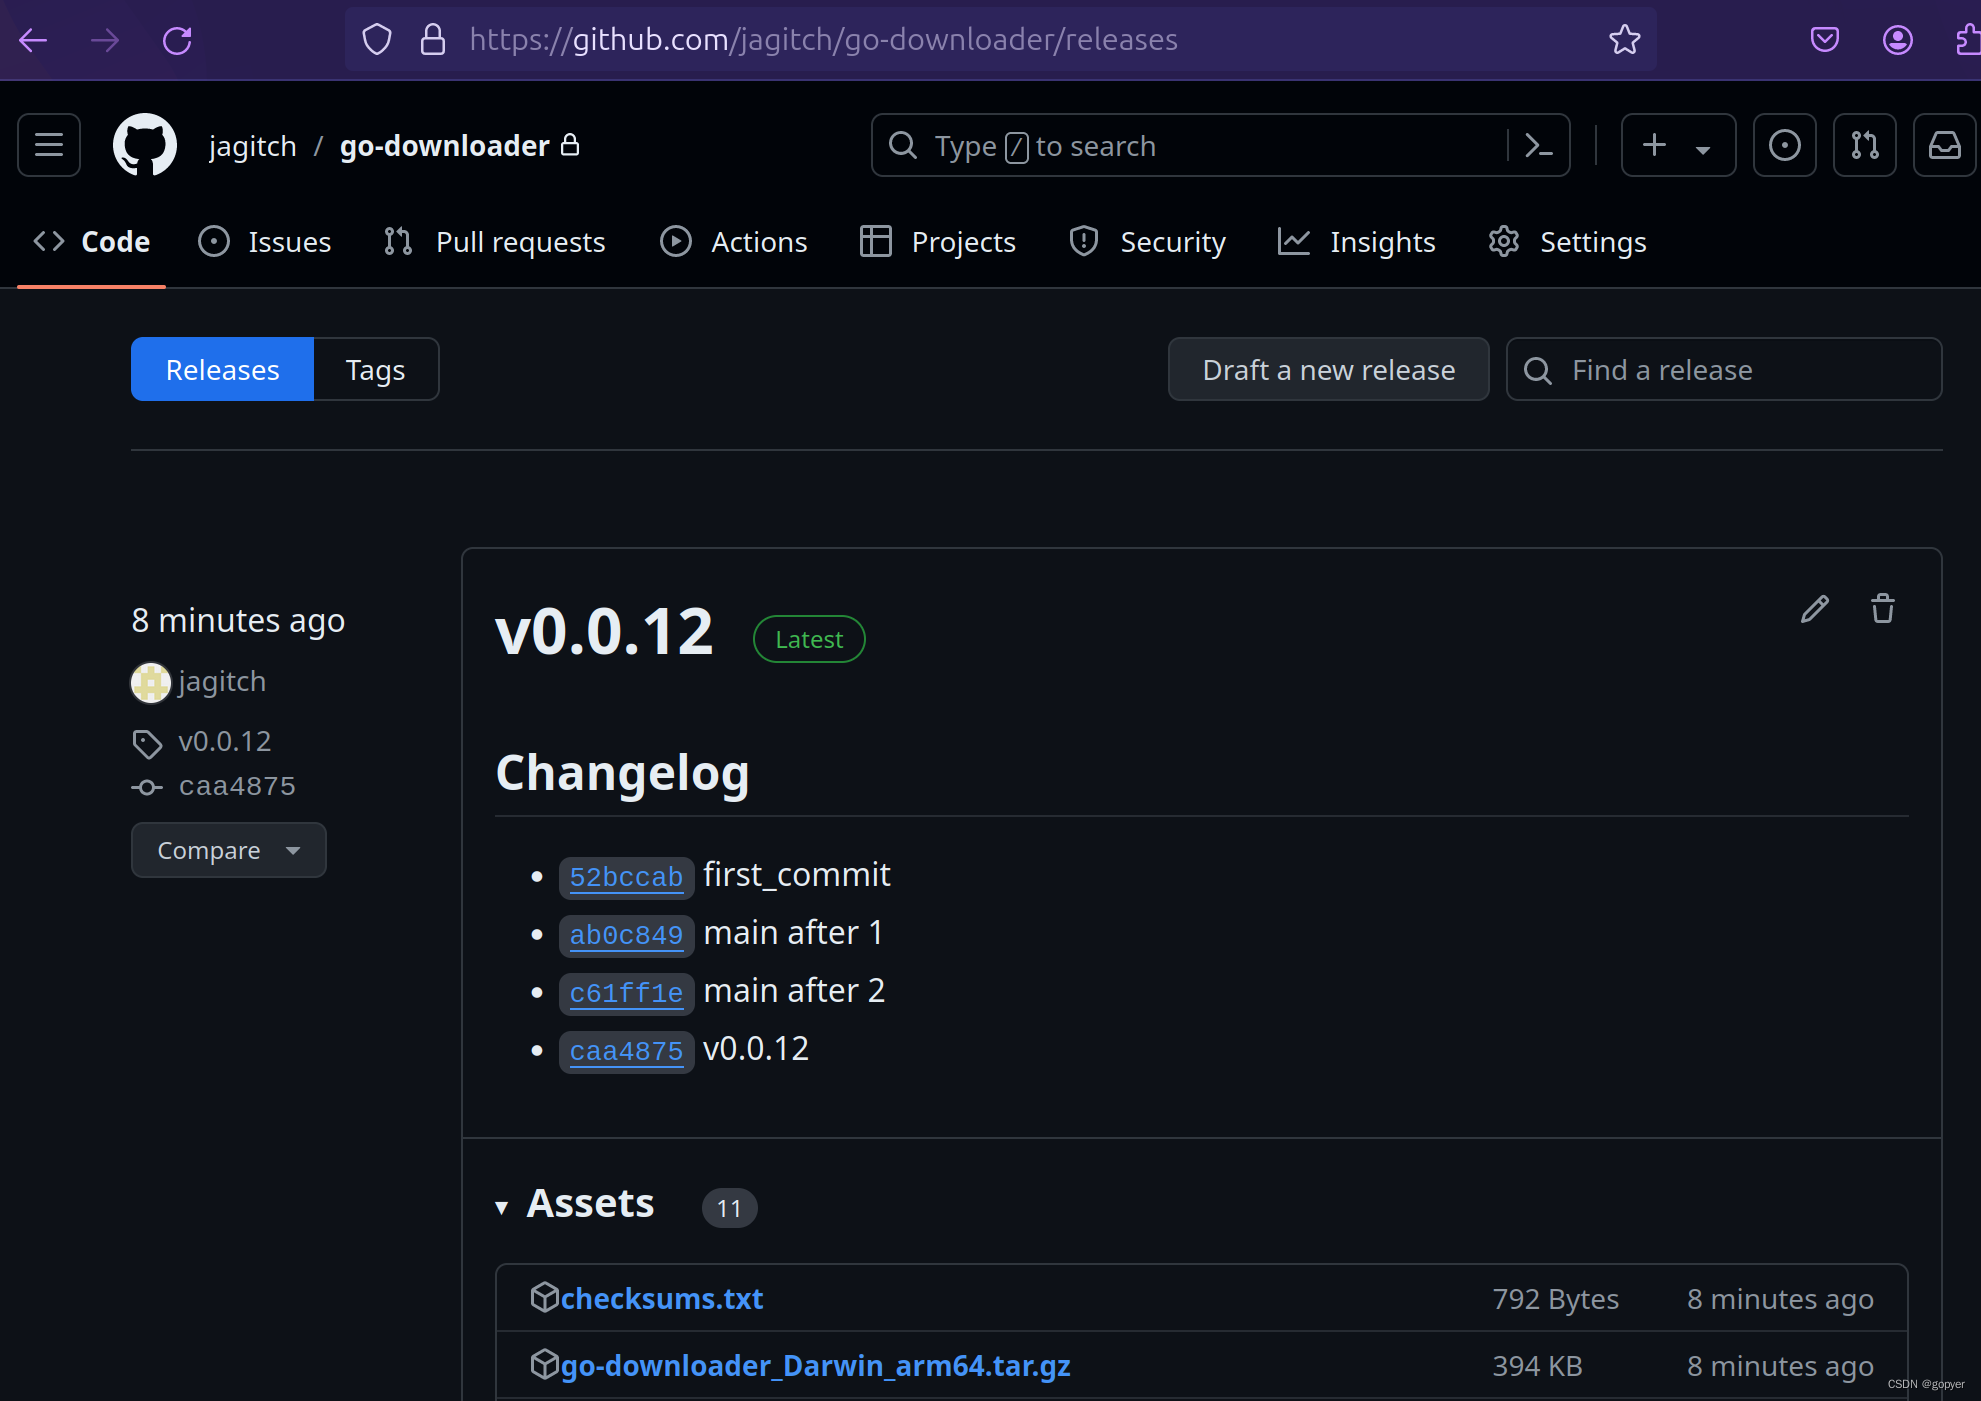Open the Compare dropdown

pyautogui.click(x=228, y=850)
